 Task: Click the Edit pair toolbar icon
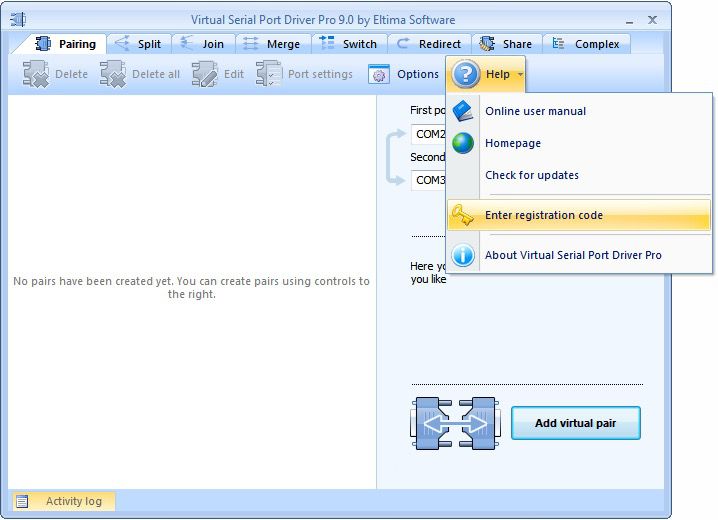tap(204, 74)
